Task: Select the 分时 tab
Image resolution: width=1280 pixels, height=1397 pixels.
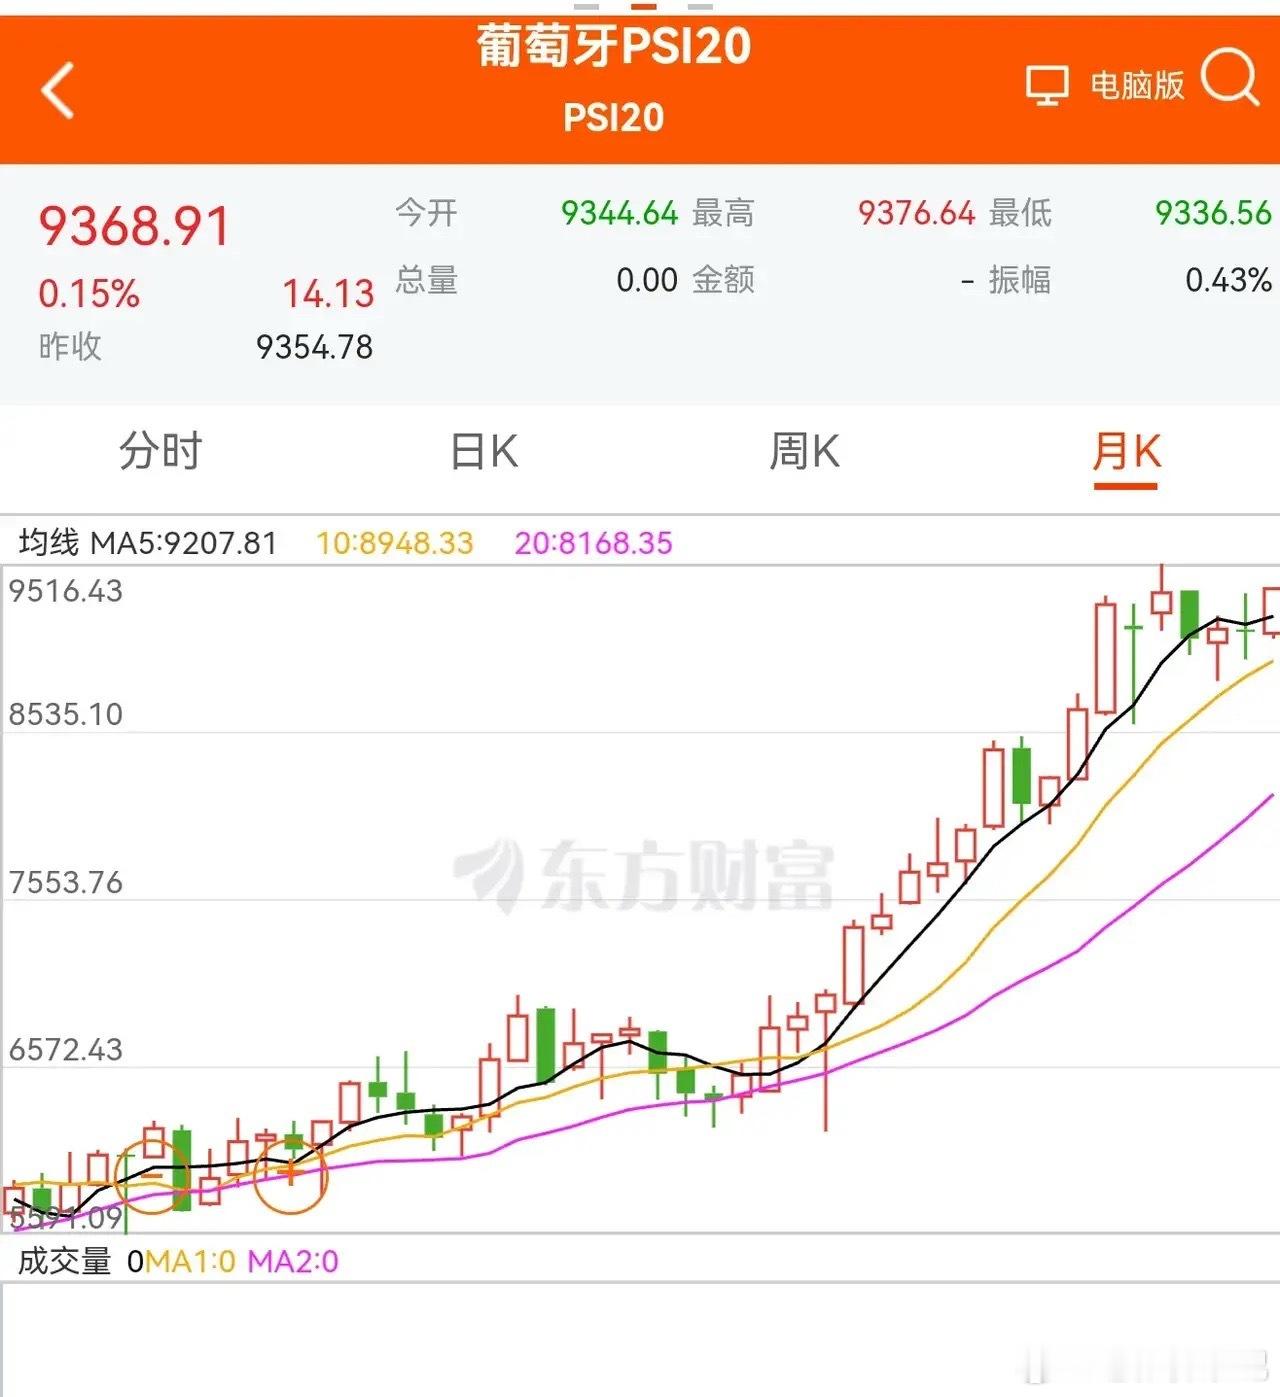Action: coord(160,452)
